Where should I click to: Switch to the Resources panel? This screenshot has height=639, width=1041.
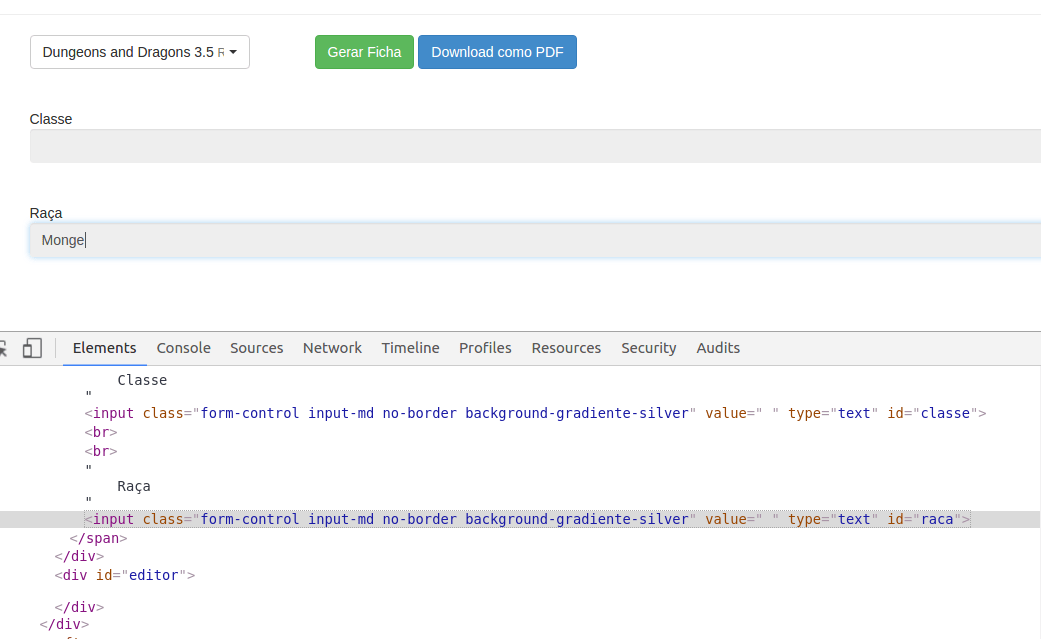tap(566, 348)
